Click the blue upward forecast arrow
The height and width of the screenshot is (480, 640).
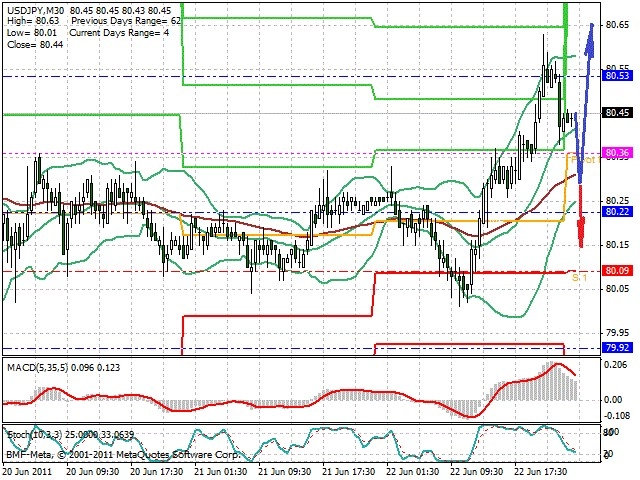click(x=584, y=102)
